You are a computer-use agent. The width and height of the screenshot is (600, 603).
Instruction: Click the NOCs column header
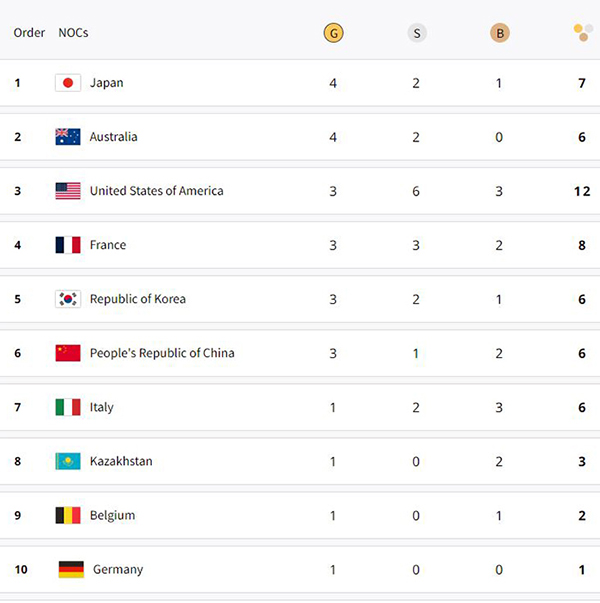[73, 33]
